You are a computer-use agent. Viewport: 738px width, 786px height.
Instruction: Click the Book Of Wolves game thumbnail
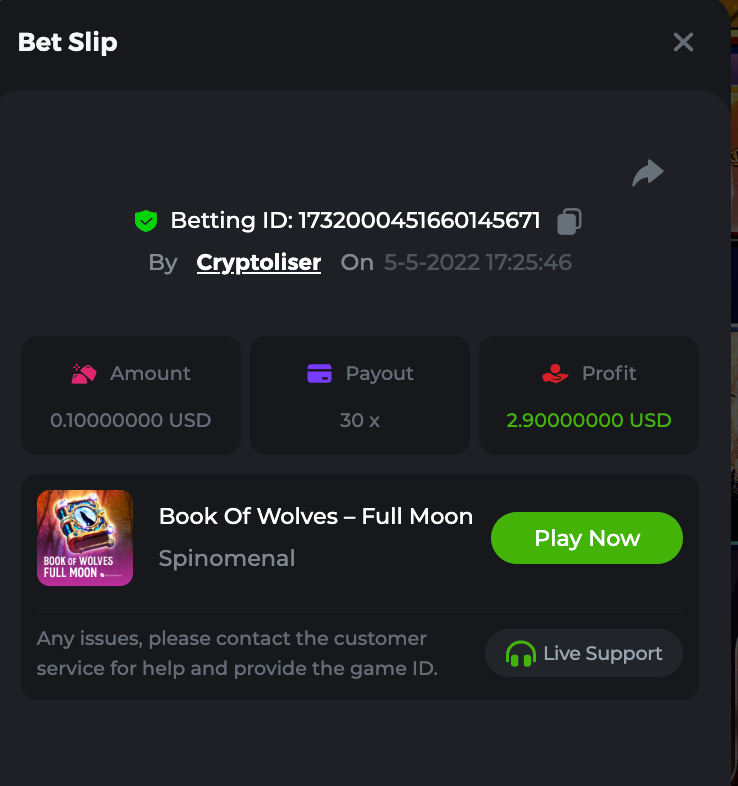pos(85,538)
